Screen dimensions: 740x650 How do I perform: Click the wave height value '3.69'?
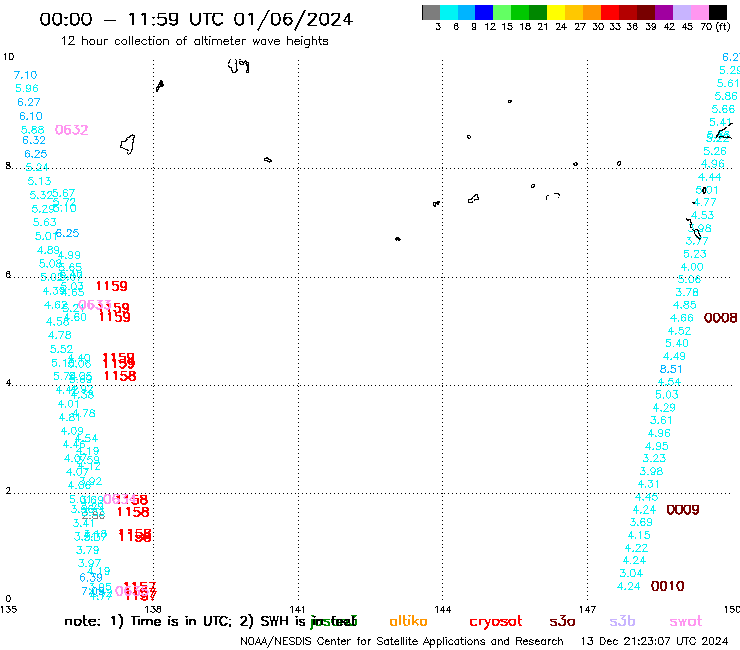point(641,523)
